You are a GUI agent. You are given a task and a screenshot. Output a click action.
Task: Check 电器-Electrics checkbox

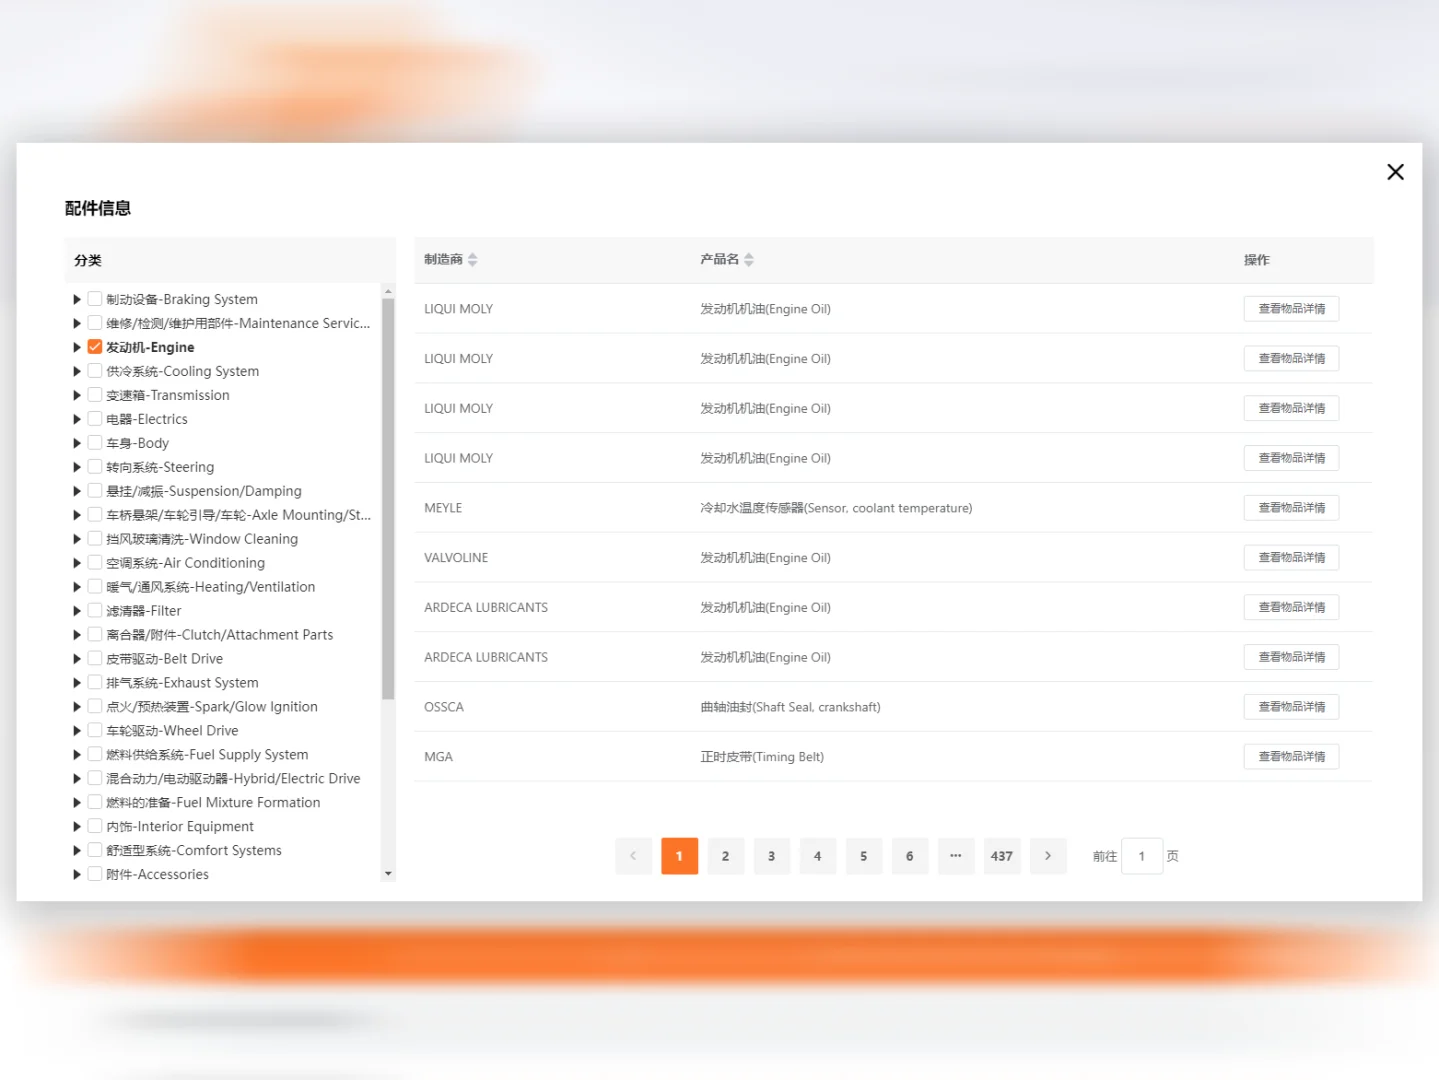click(x=95, y=419)
